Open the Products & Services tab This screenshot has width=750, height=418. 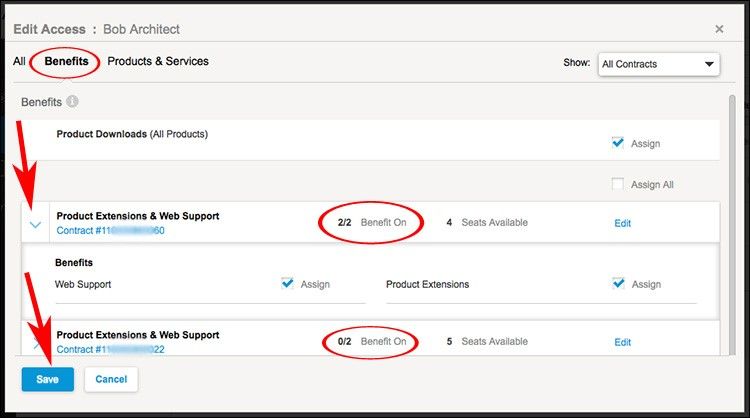(158, 61)
